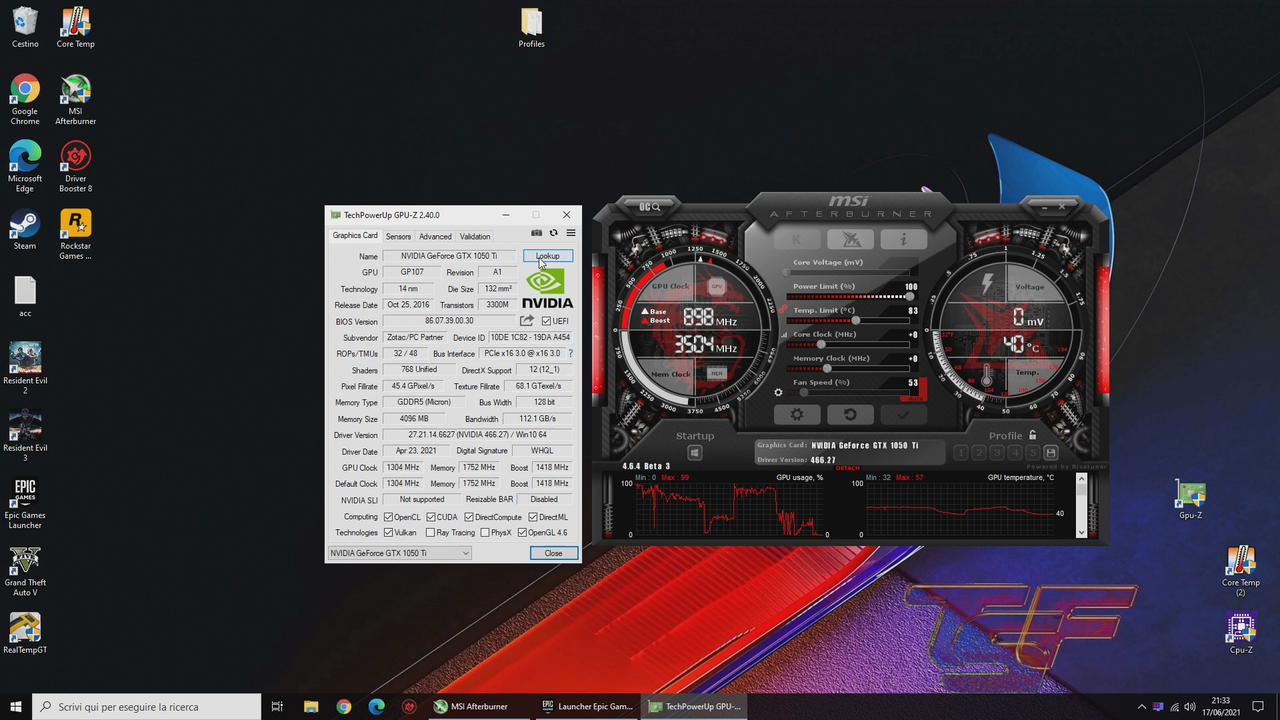Switch to the Advanced tab in GPU-Z

point(435,237)
